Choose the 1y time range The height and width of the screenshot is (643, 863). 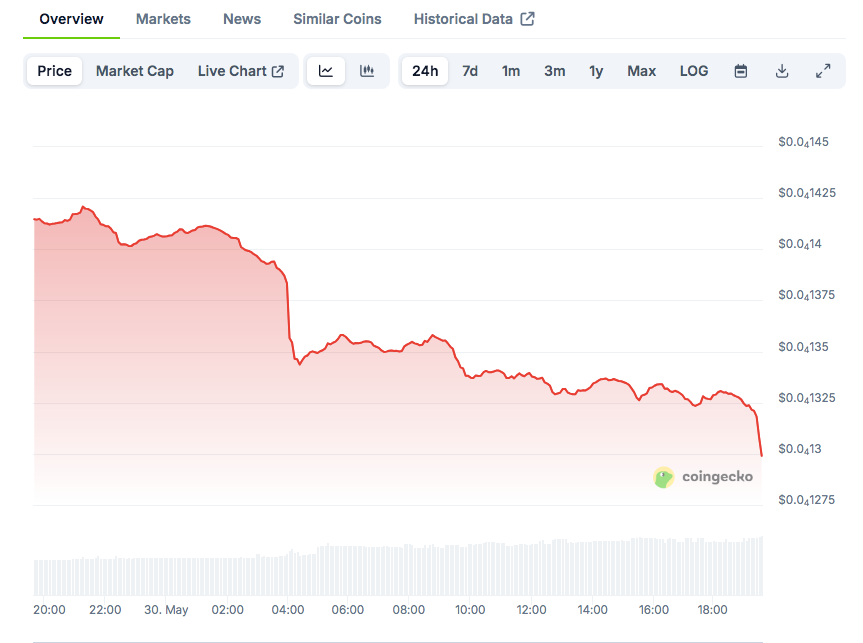click(x=596, y=71)
